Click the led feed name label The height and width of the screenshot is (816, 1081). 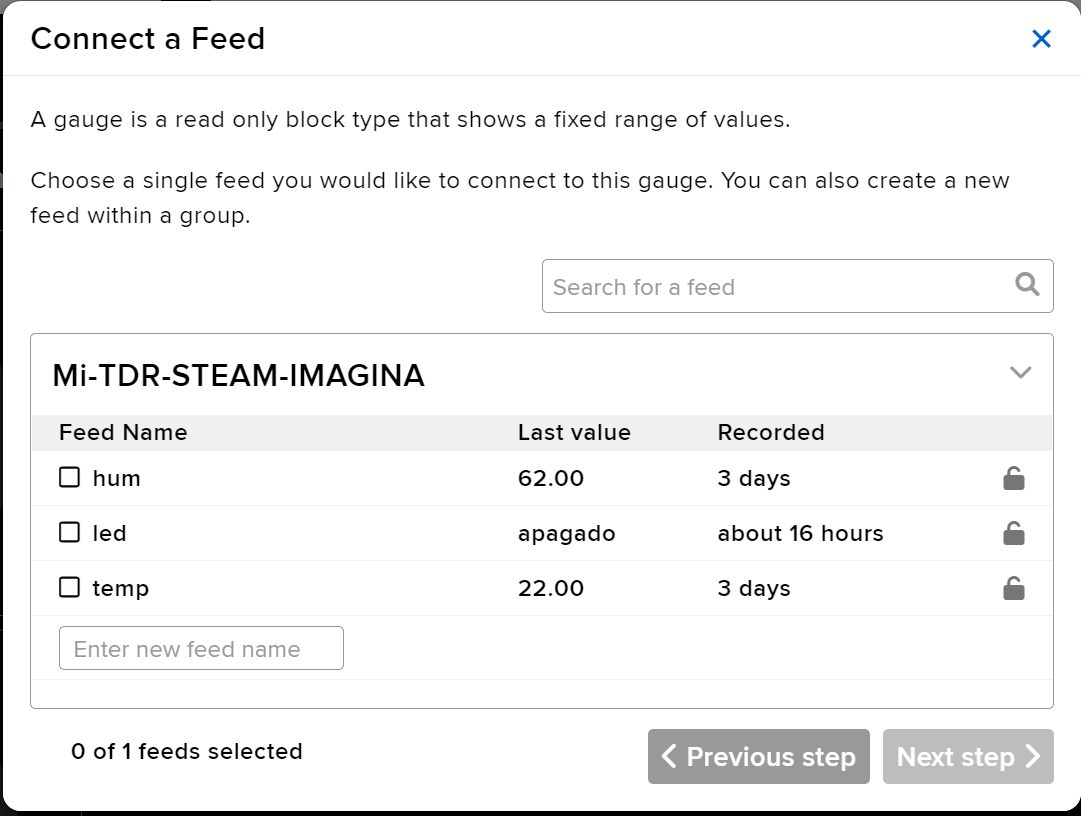(110, 533)
